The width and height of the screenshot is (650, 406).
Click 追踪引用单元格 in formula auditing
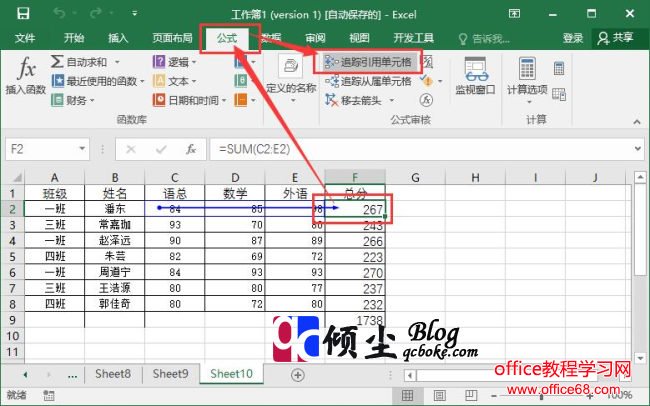tap(368, 62)
